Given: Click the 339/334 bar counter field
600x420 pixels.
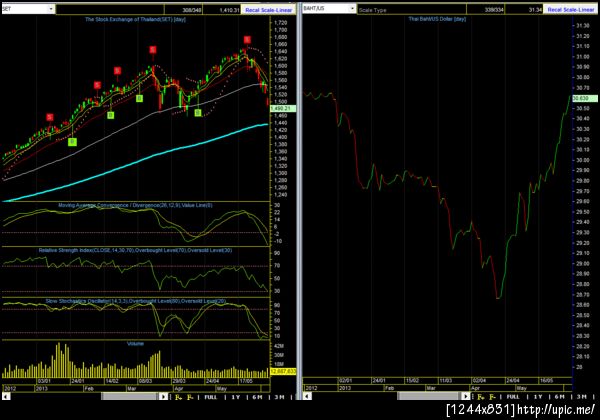Looking at the screenshot, I should tap(486, 10).
